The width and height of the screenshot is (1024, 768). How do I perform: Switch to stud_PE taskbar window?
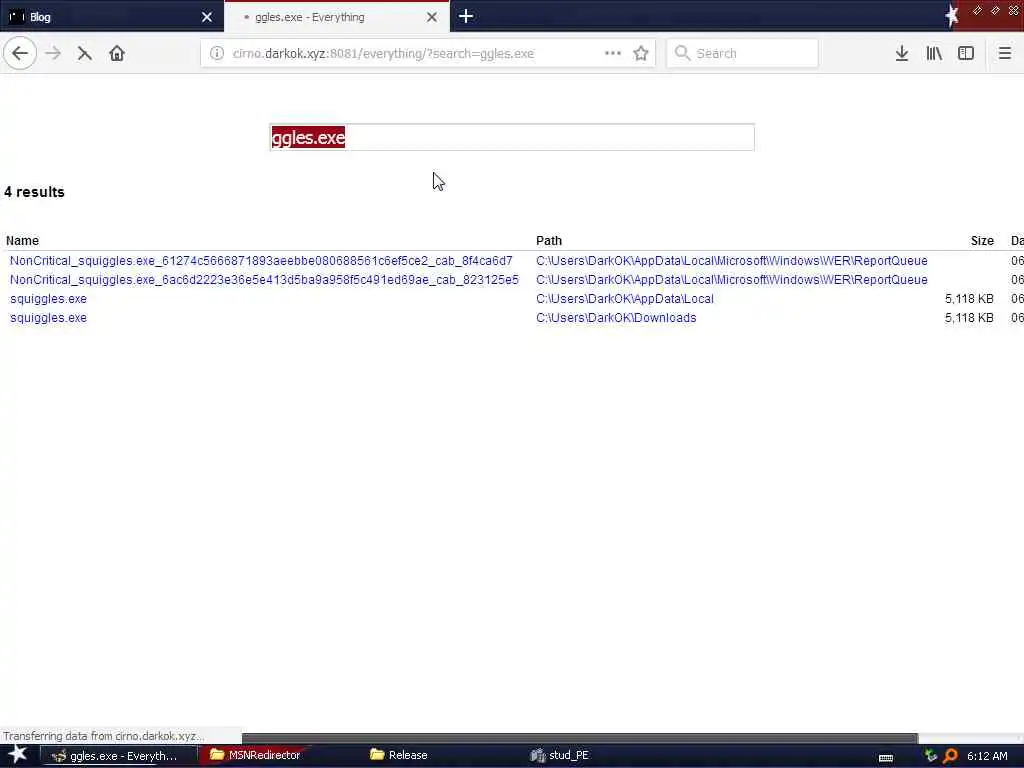click(560, 755)
